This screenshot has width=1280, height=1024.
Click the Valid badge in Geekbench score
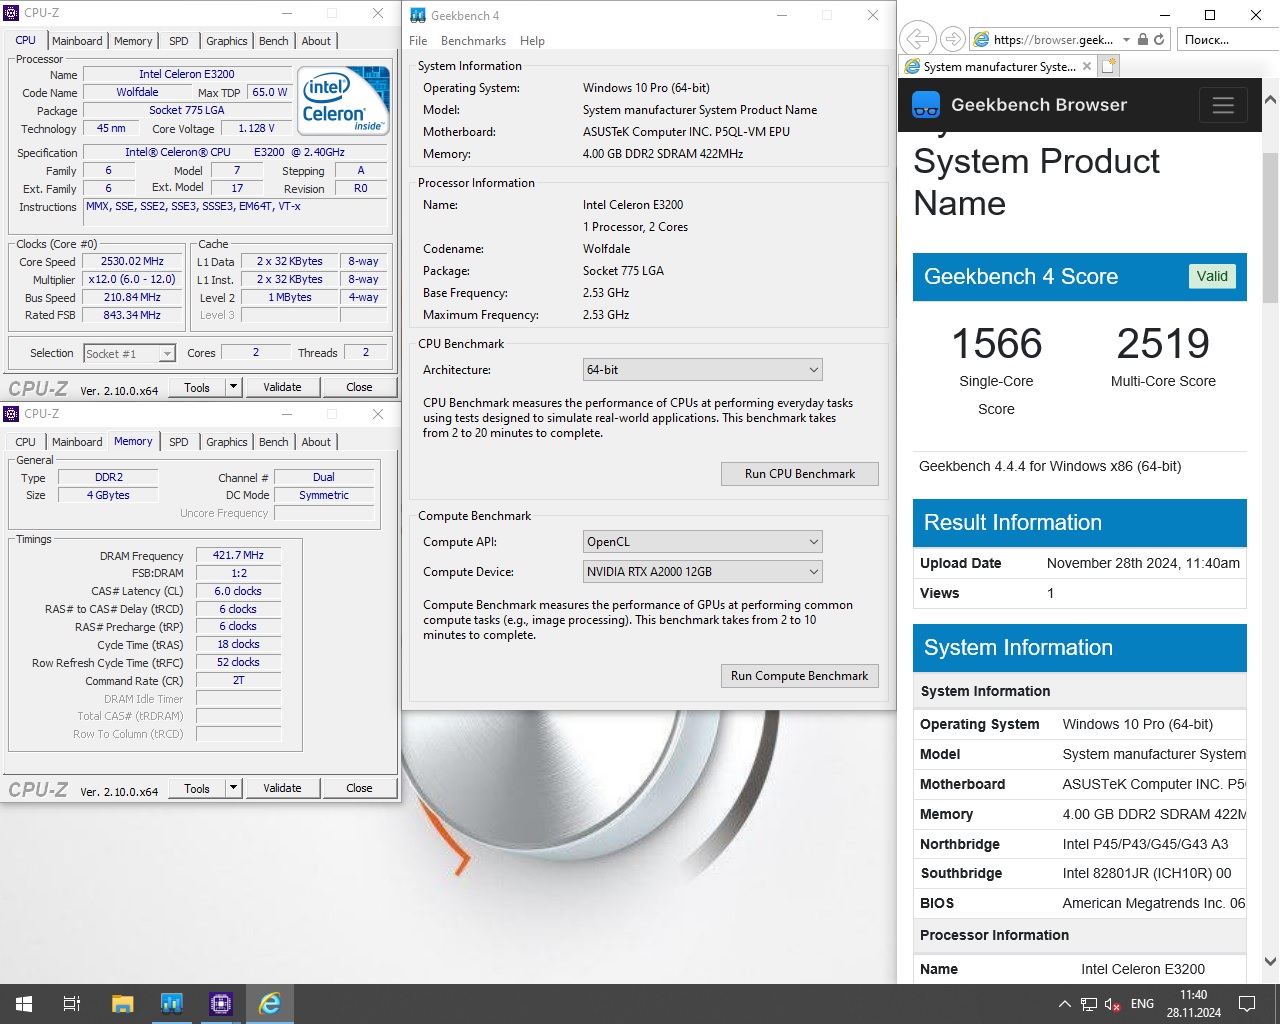click(1212, 277)
